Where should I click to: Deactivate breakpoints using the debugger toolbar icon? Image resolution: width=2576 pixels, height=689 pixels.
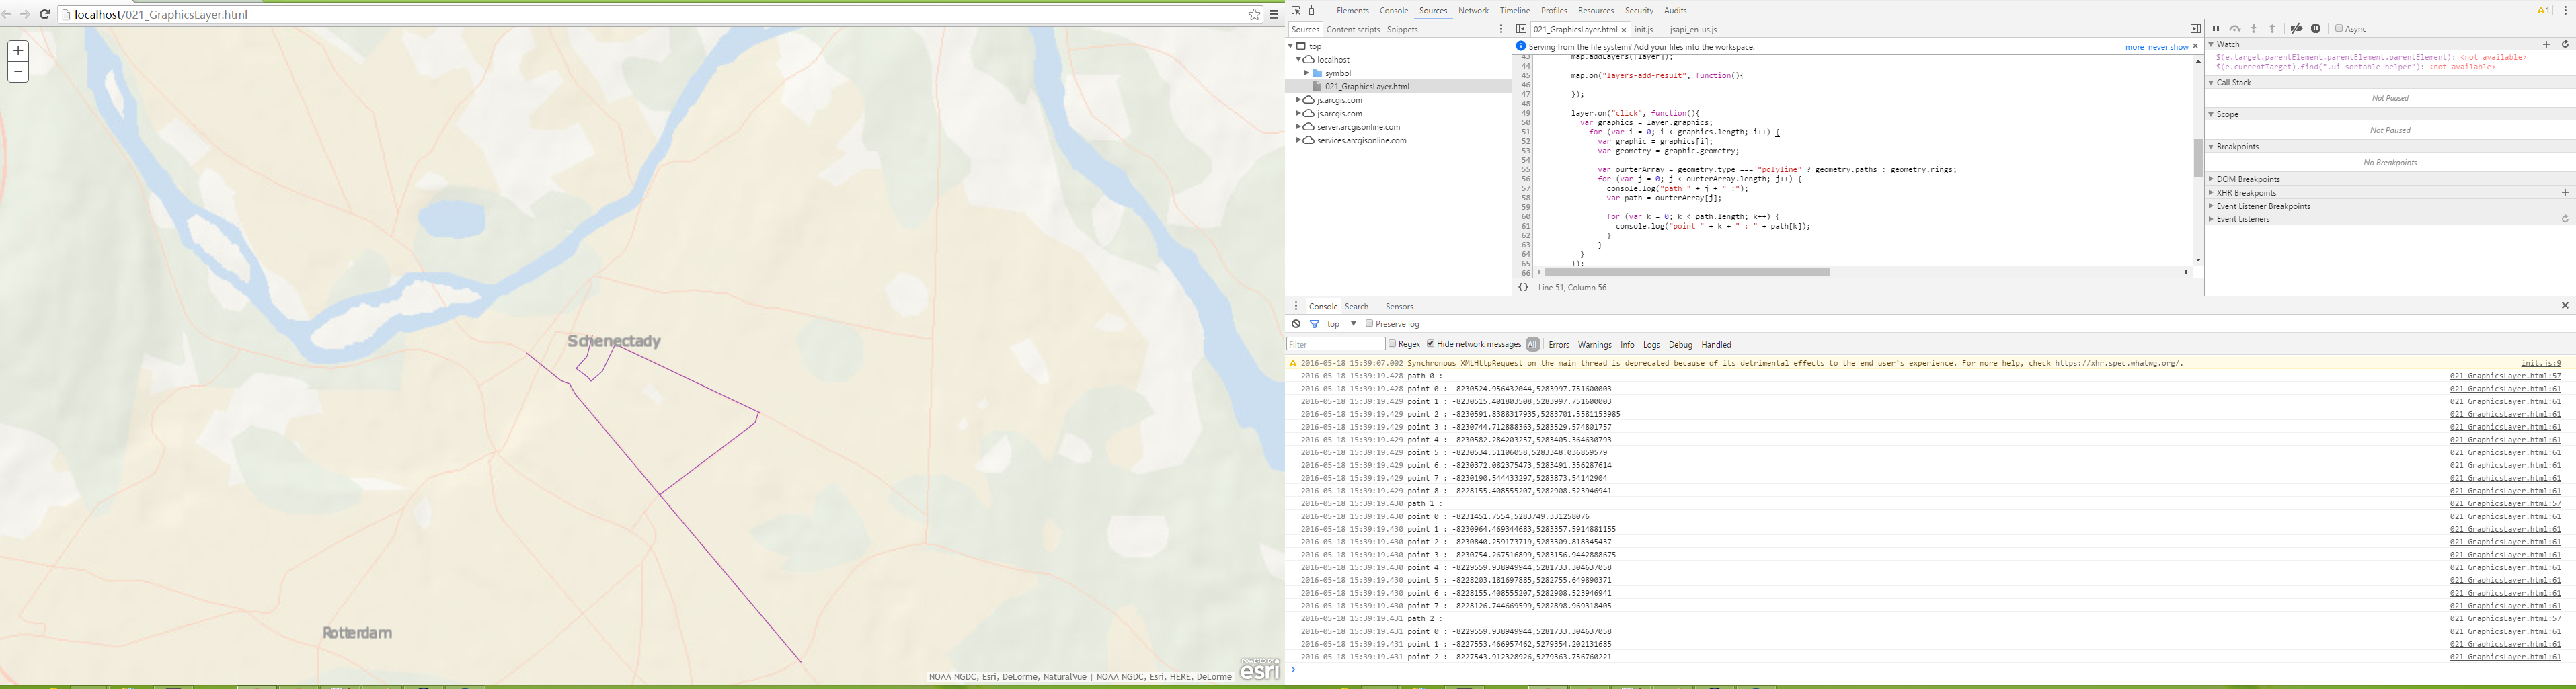pos(2296,29)
